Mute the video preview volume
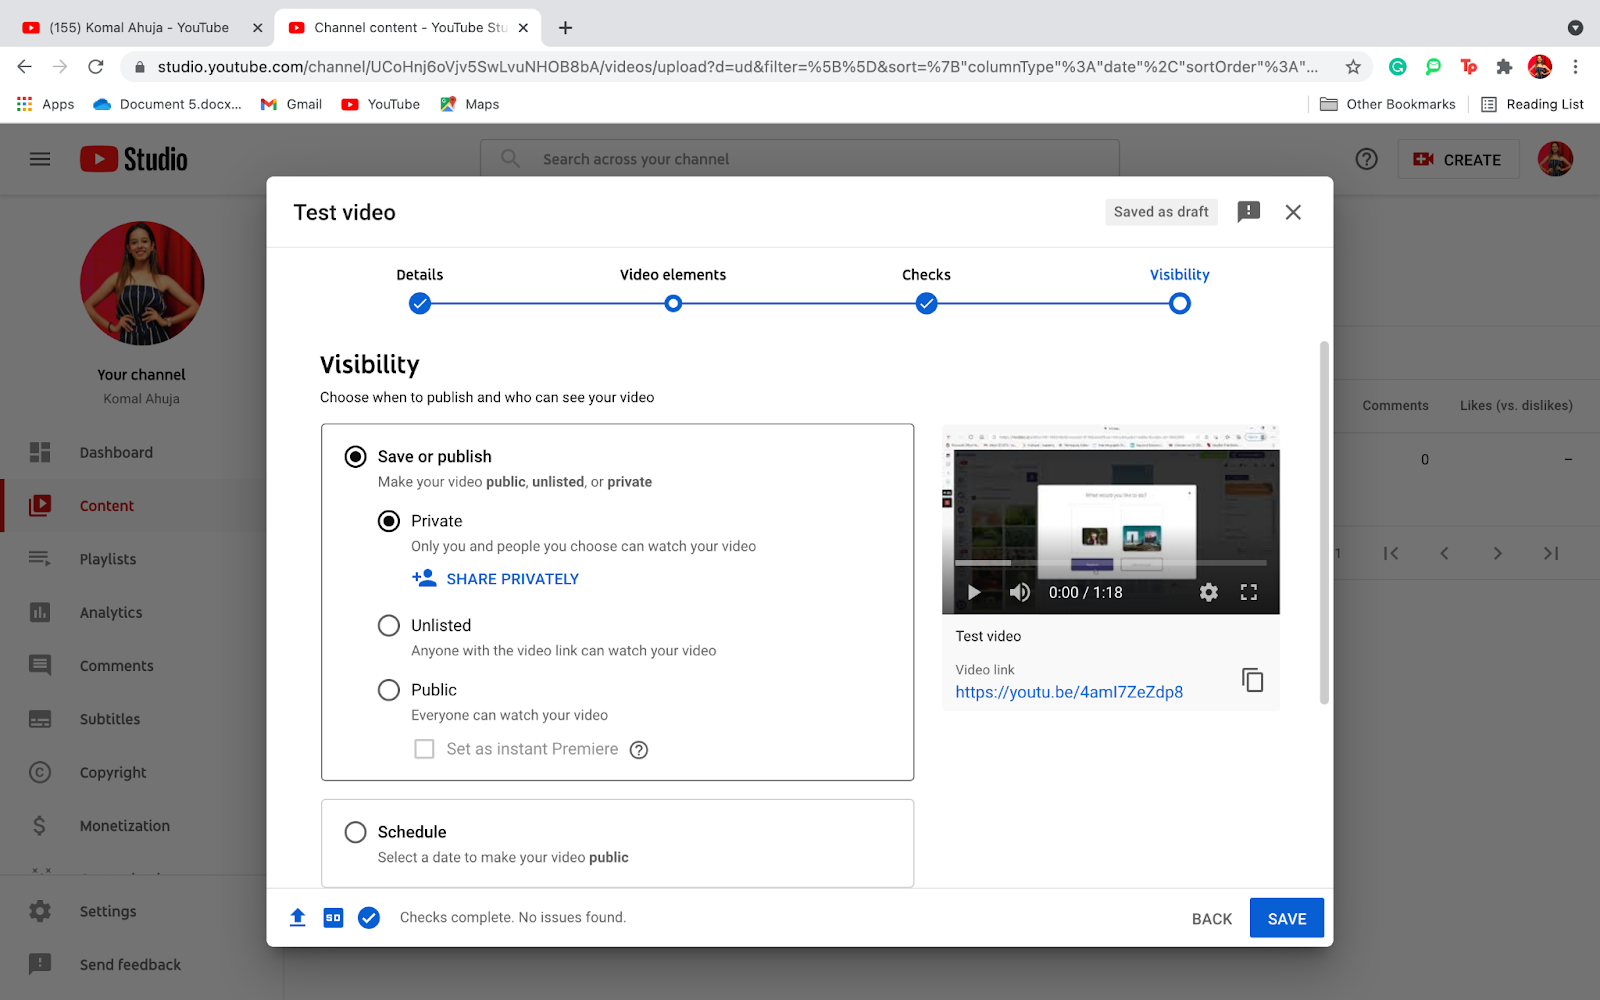Image resolution: width=1600 pixels, height=1000 pixels. coord(1019,593)
